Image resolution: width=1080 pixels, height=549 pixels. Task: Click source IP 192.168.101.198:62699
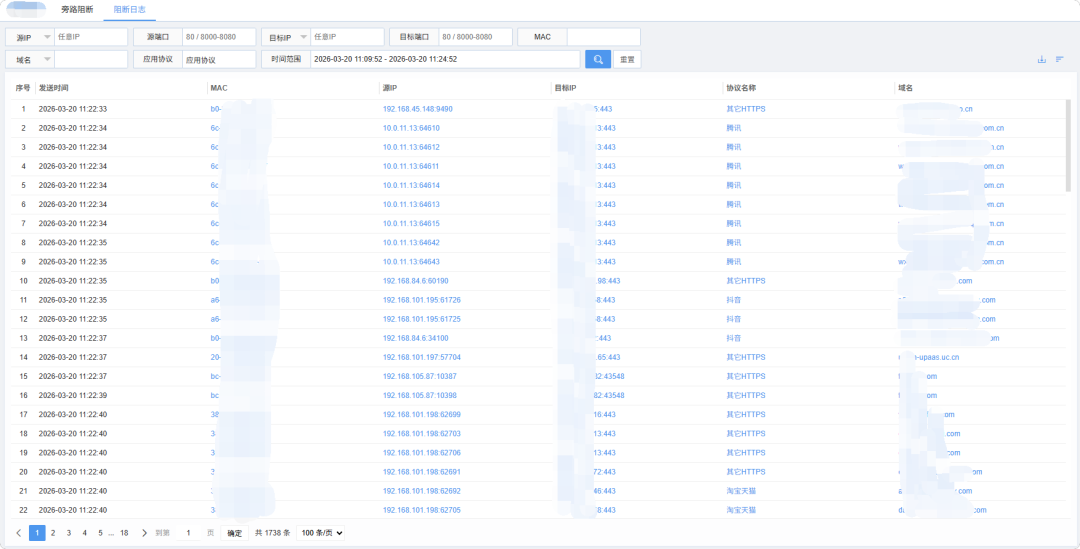click(422, 415)
